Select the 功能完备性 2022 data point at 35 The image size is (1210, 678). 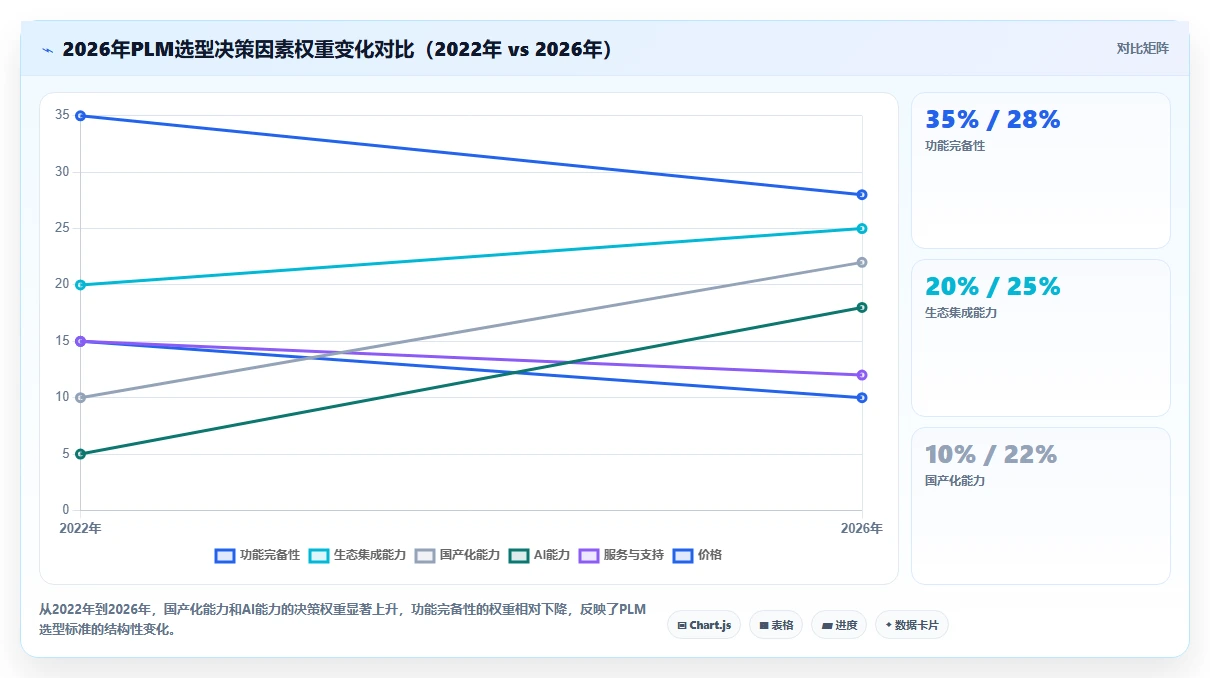[80, 116]
